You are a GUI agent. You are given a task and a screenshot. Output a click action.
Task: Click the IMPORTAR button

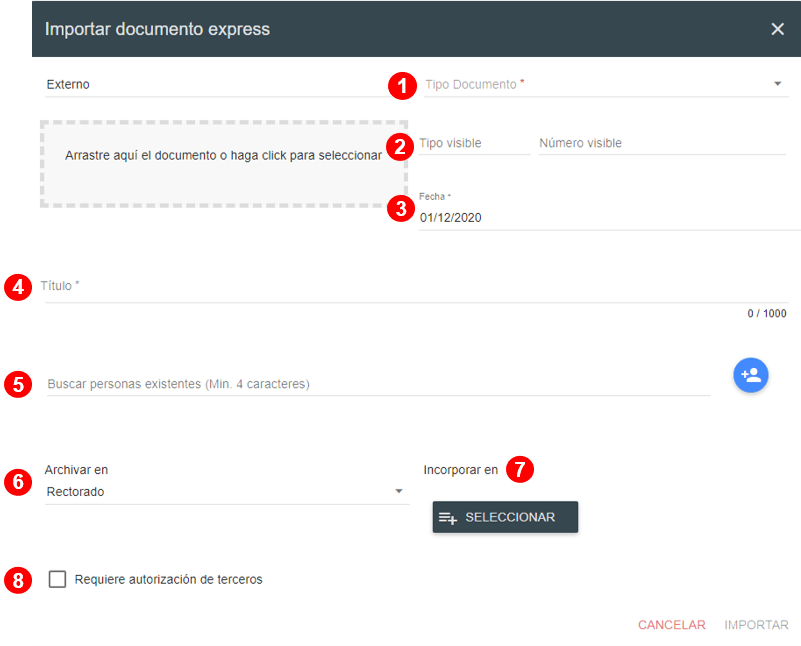(756, 625)
